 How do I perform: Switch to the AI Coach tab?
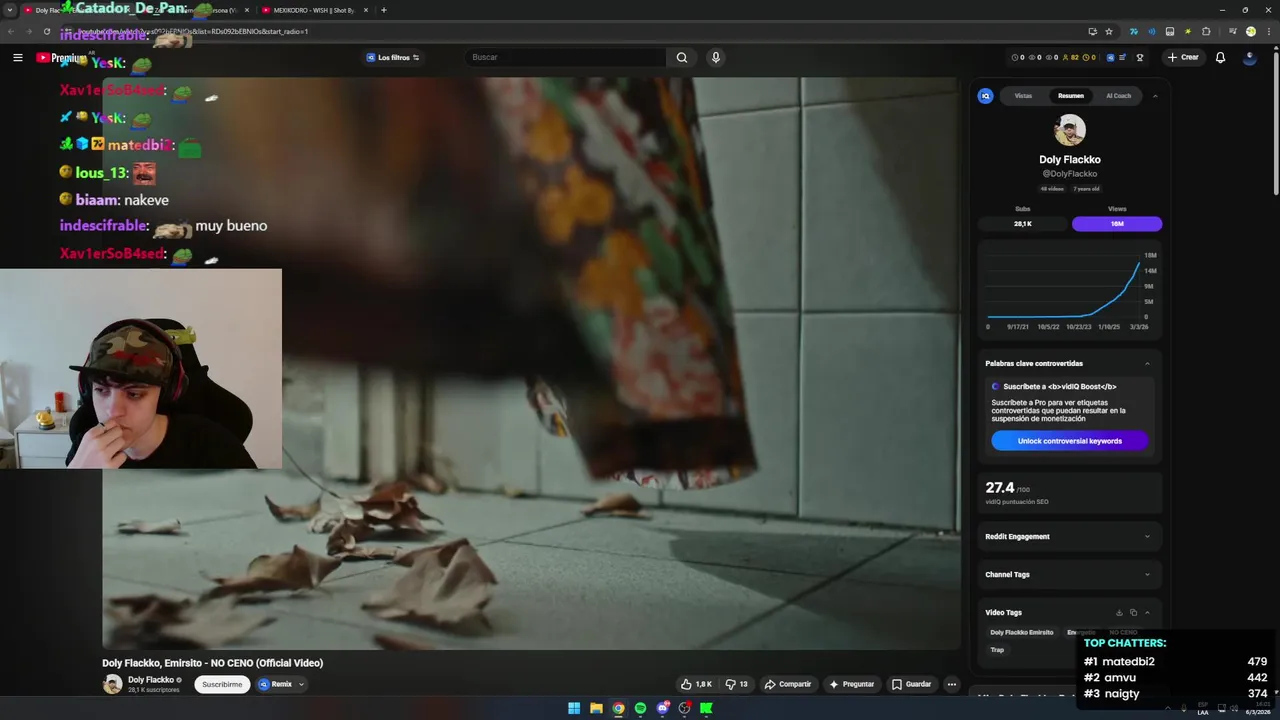click(x=1118, y=96)
